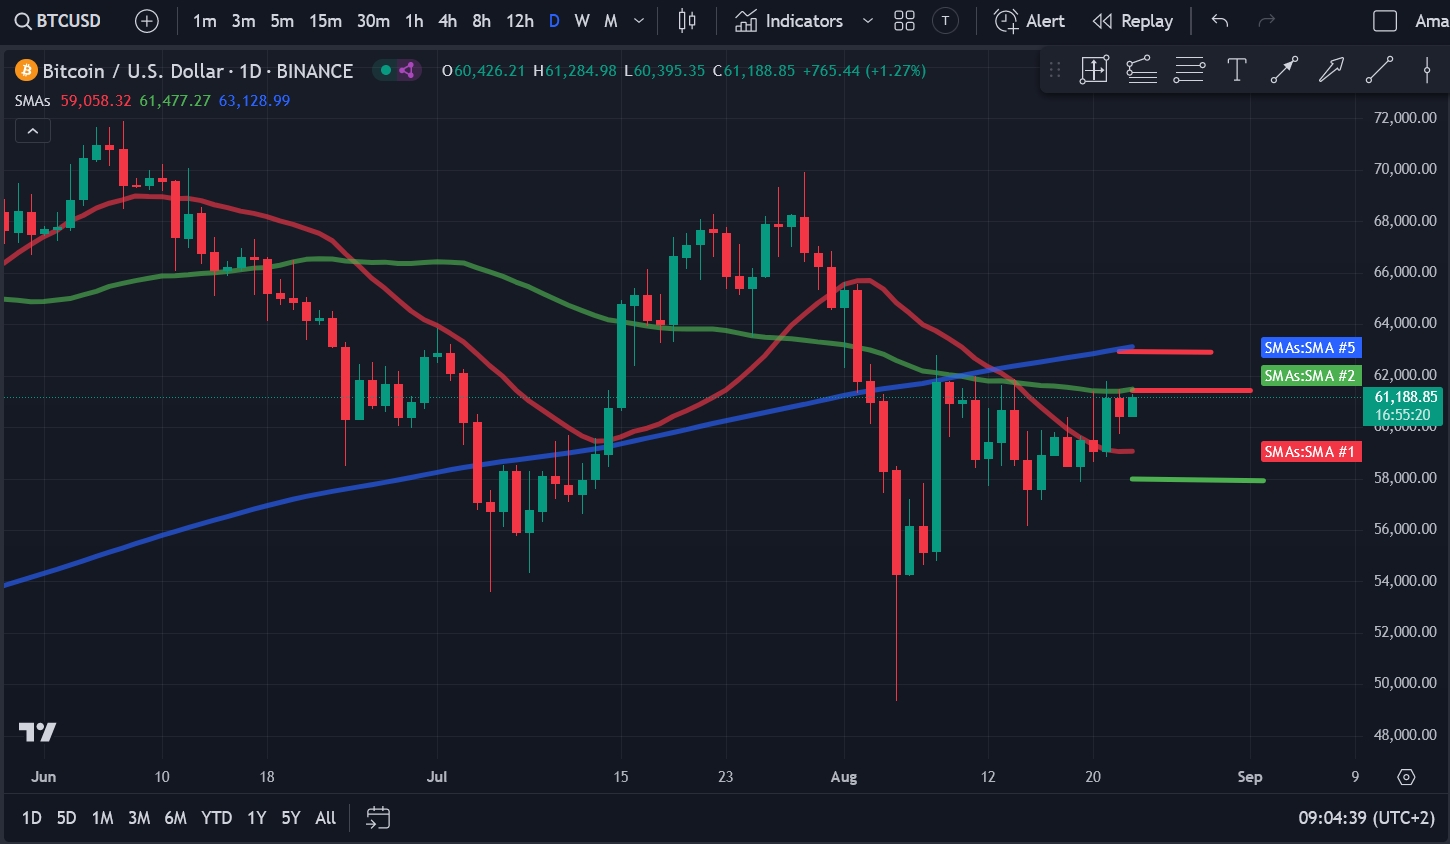Screen dimensions: 1450x844
Task: Click the Alert button
Action: pos(1030,21)
